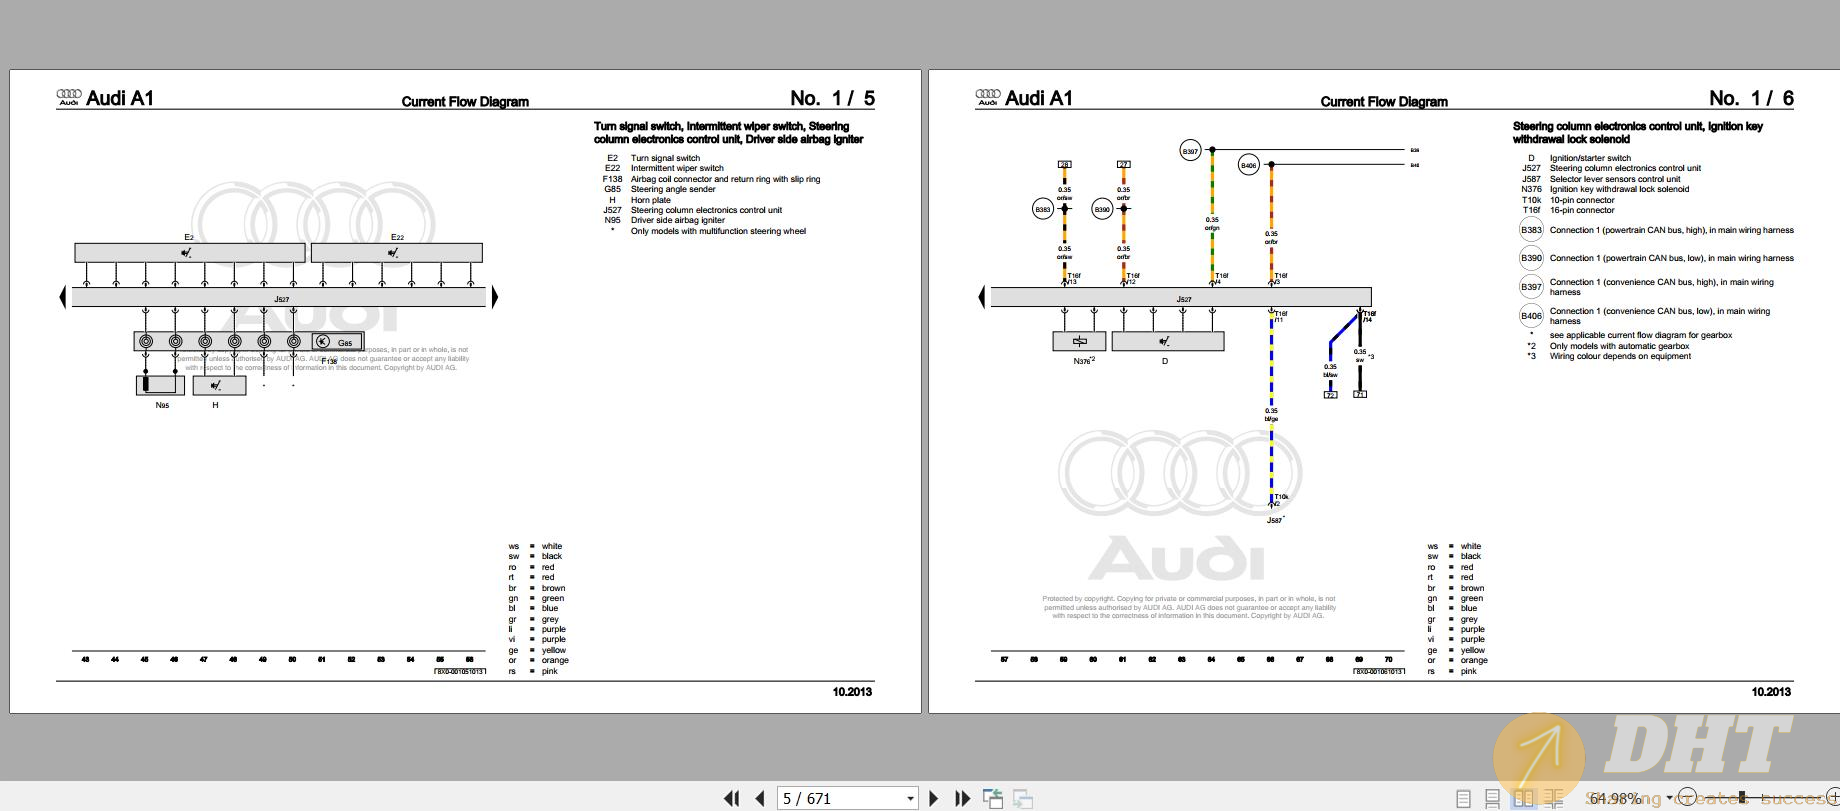Click the previous view icon
Screen dimensions: 1840x811
click(993, 798)
